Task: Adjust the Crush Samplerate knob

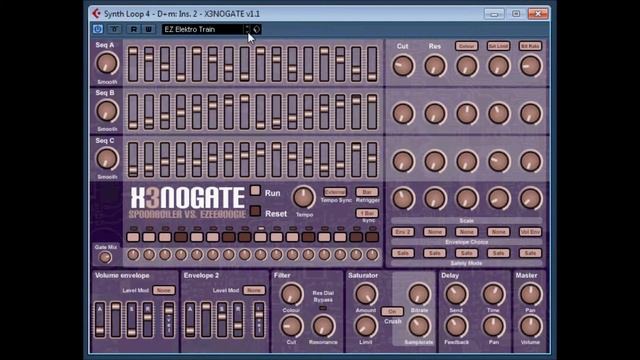Action: 419,327
